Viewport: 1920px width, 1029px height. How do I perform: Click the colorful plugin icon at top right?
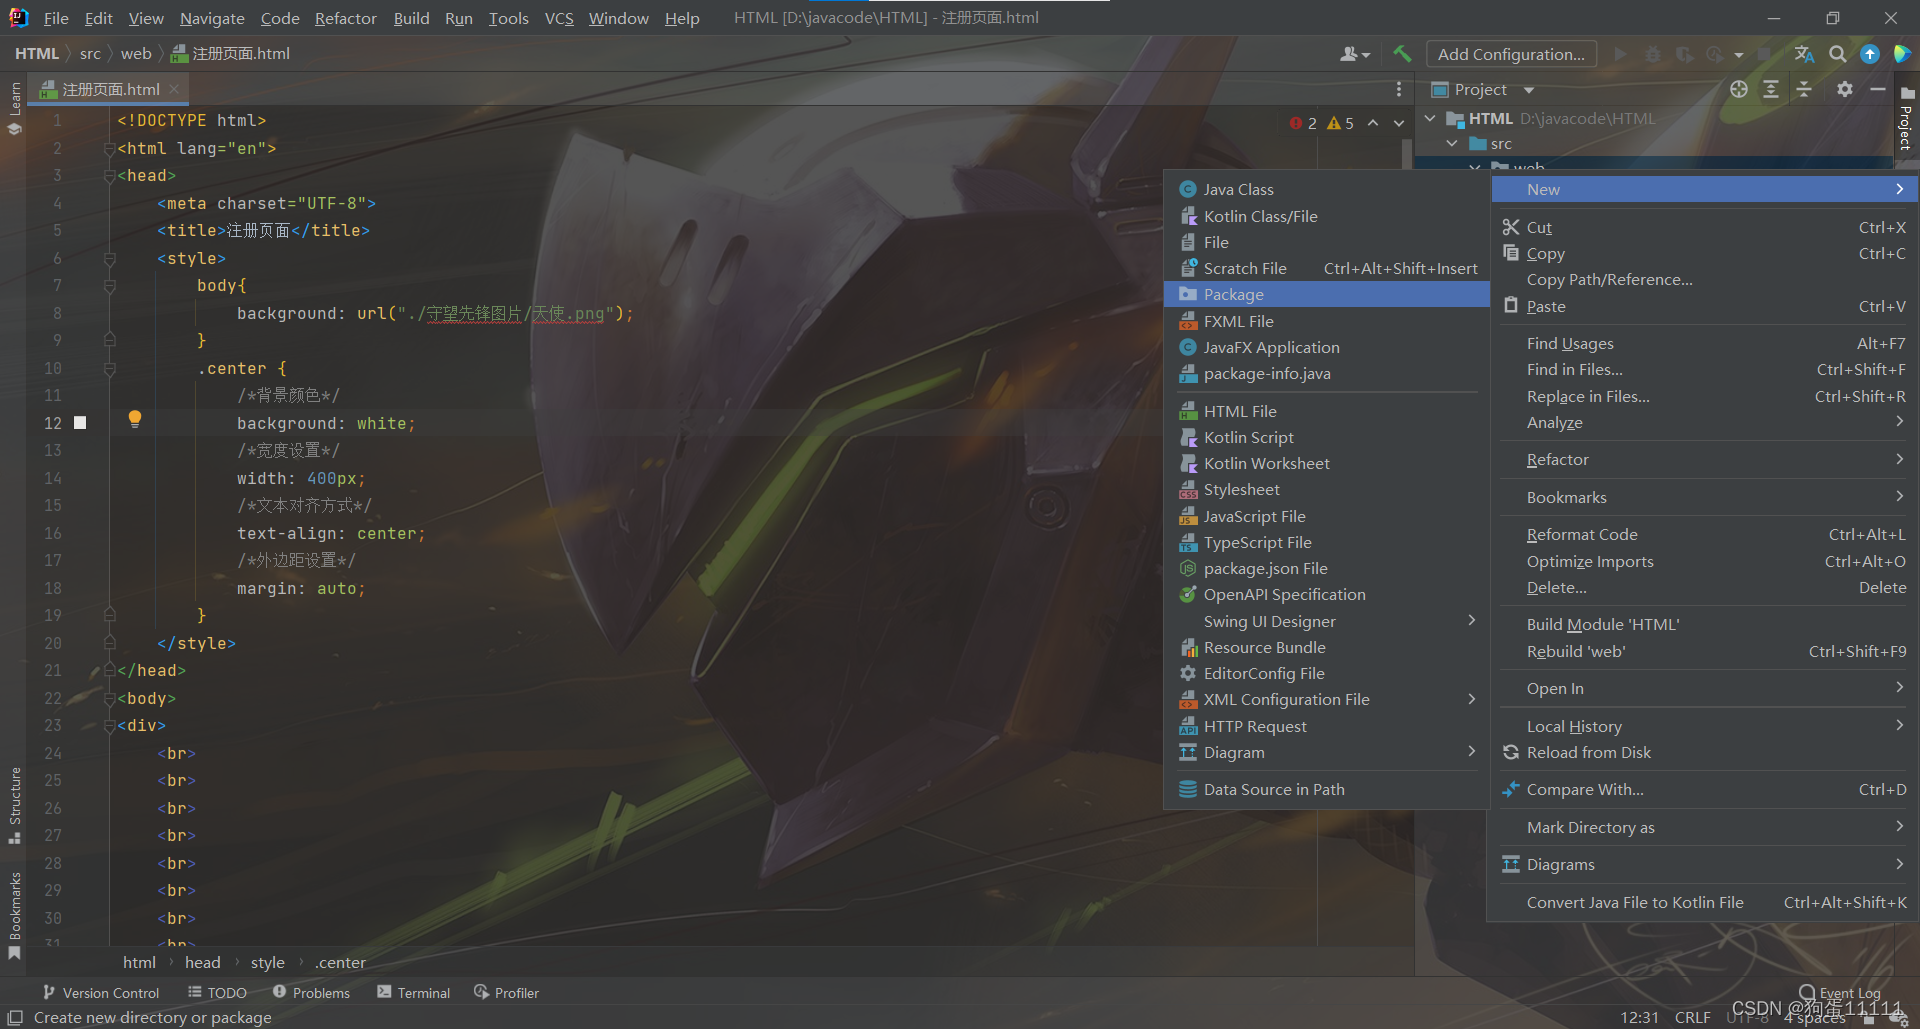[1902, 54]
